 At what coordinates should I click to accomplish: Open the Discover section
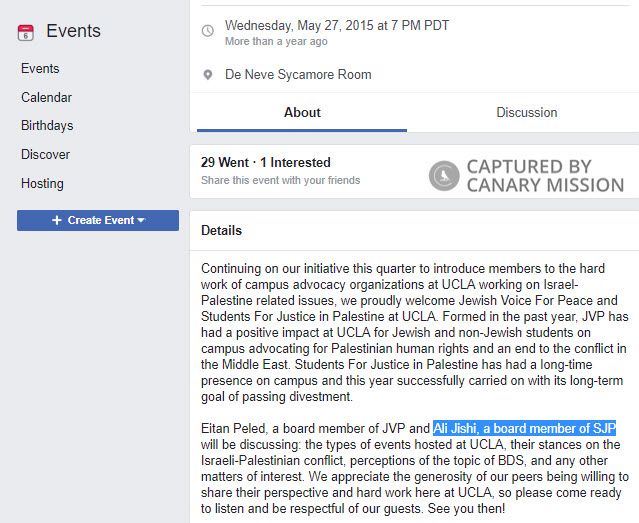click(x=46, y=154)
